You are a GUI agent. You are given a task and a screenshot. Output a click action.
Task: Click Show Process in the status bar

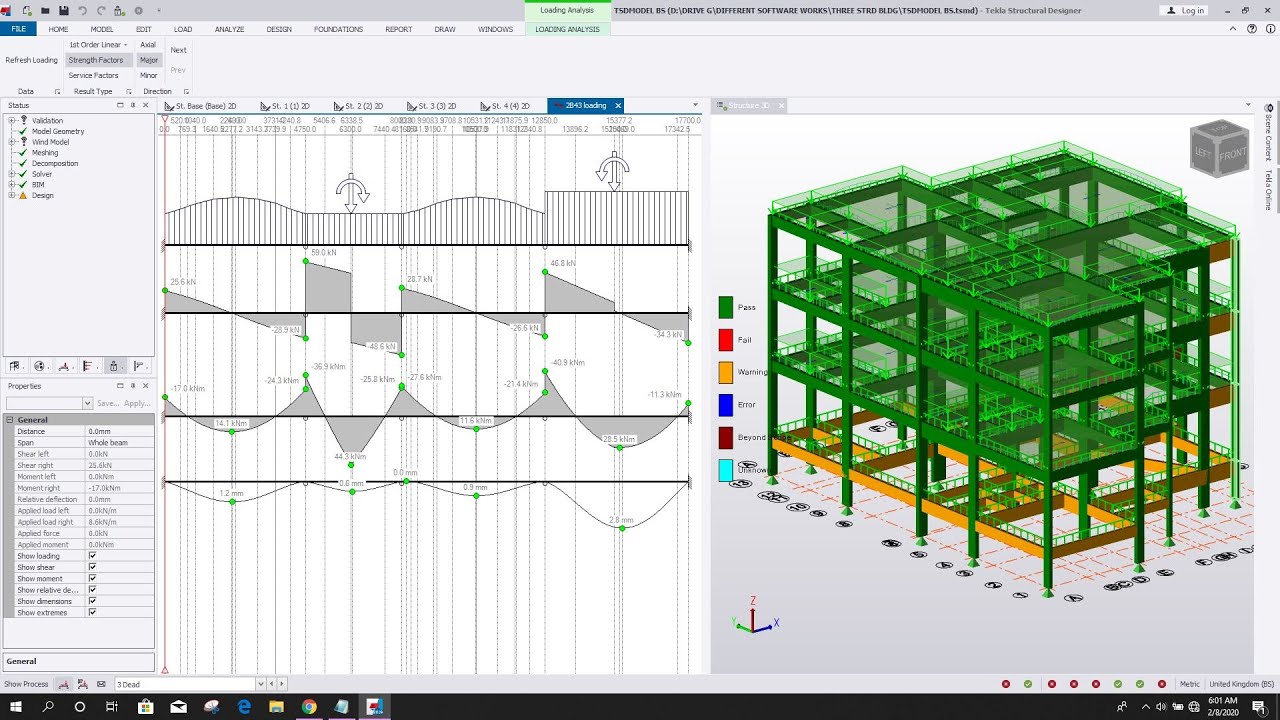pos(26,684)
